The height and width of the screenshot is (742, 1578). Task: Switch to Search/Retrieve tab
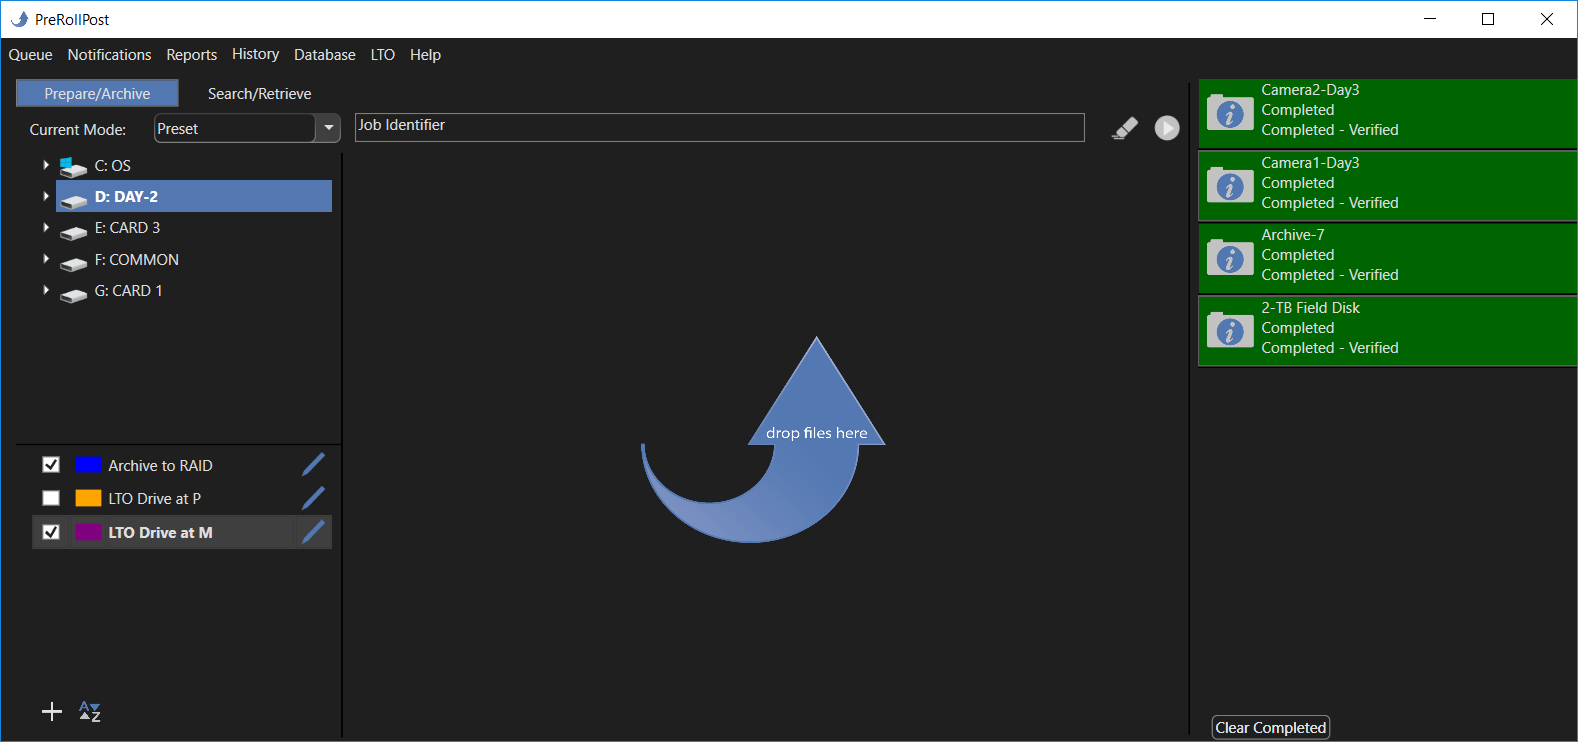259,93
